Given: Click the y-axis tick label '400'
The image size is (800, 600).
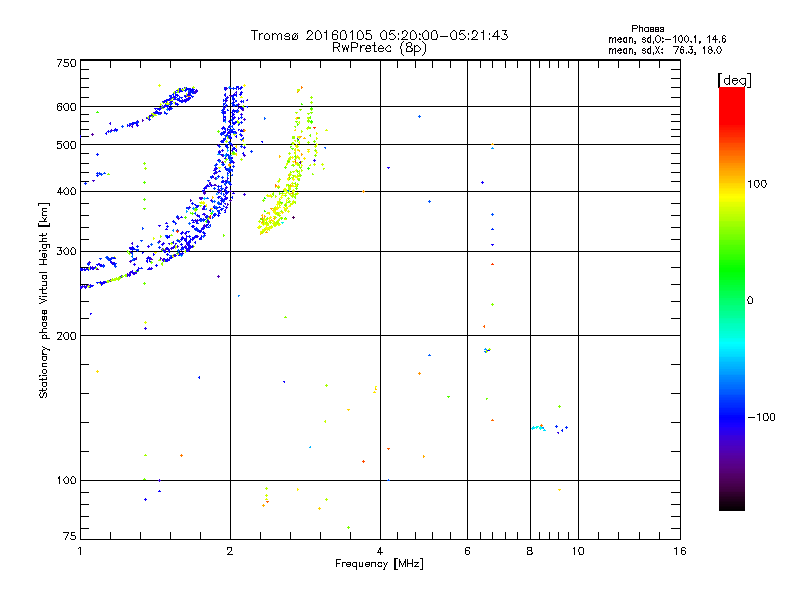Looking at the screenshot, I should (x=66, y=191).
